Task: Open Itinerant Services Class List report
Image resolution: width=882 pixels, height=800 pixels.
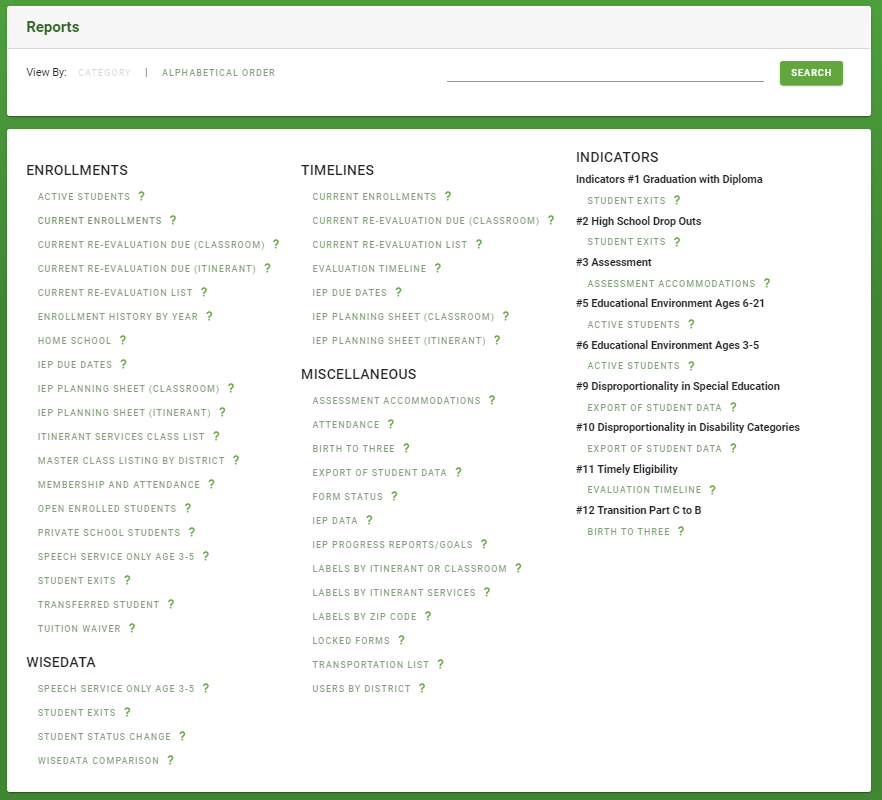Action: pos(122,437)
